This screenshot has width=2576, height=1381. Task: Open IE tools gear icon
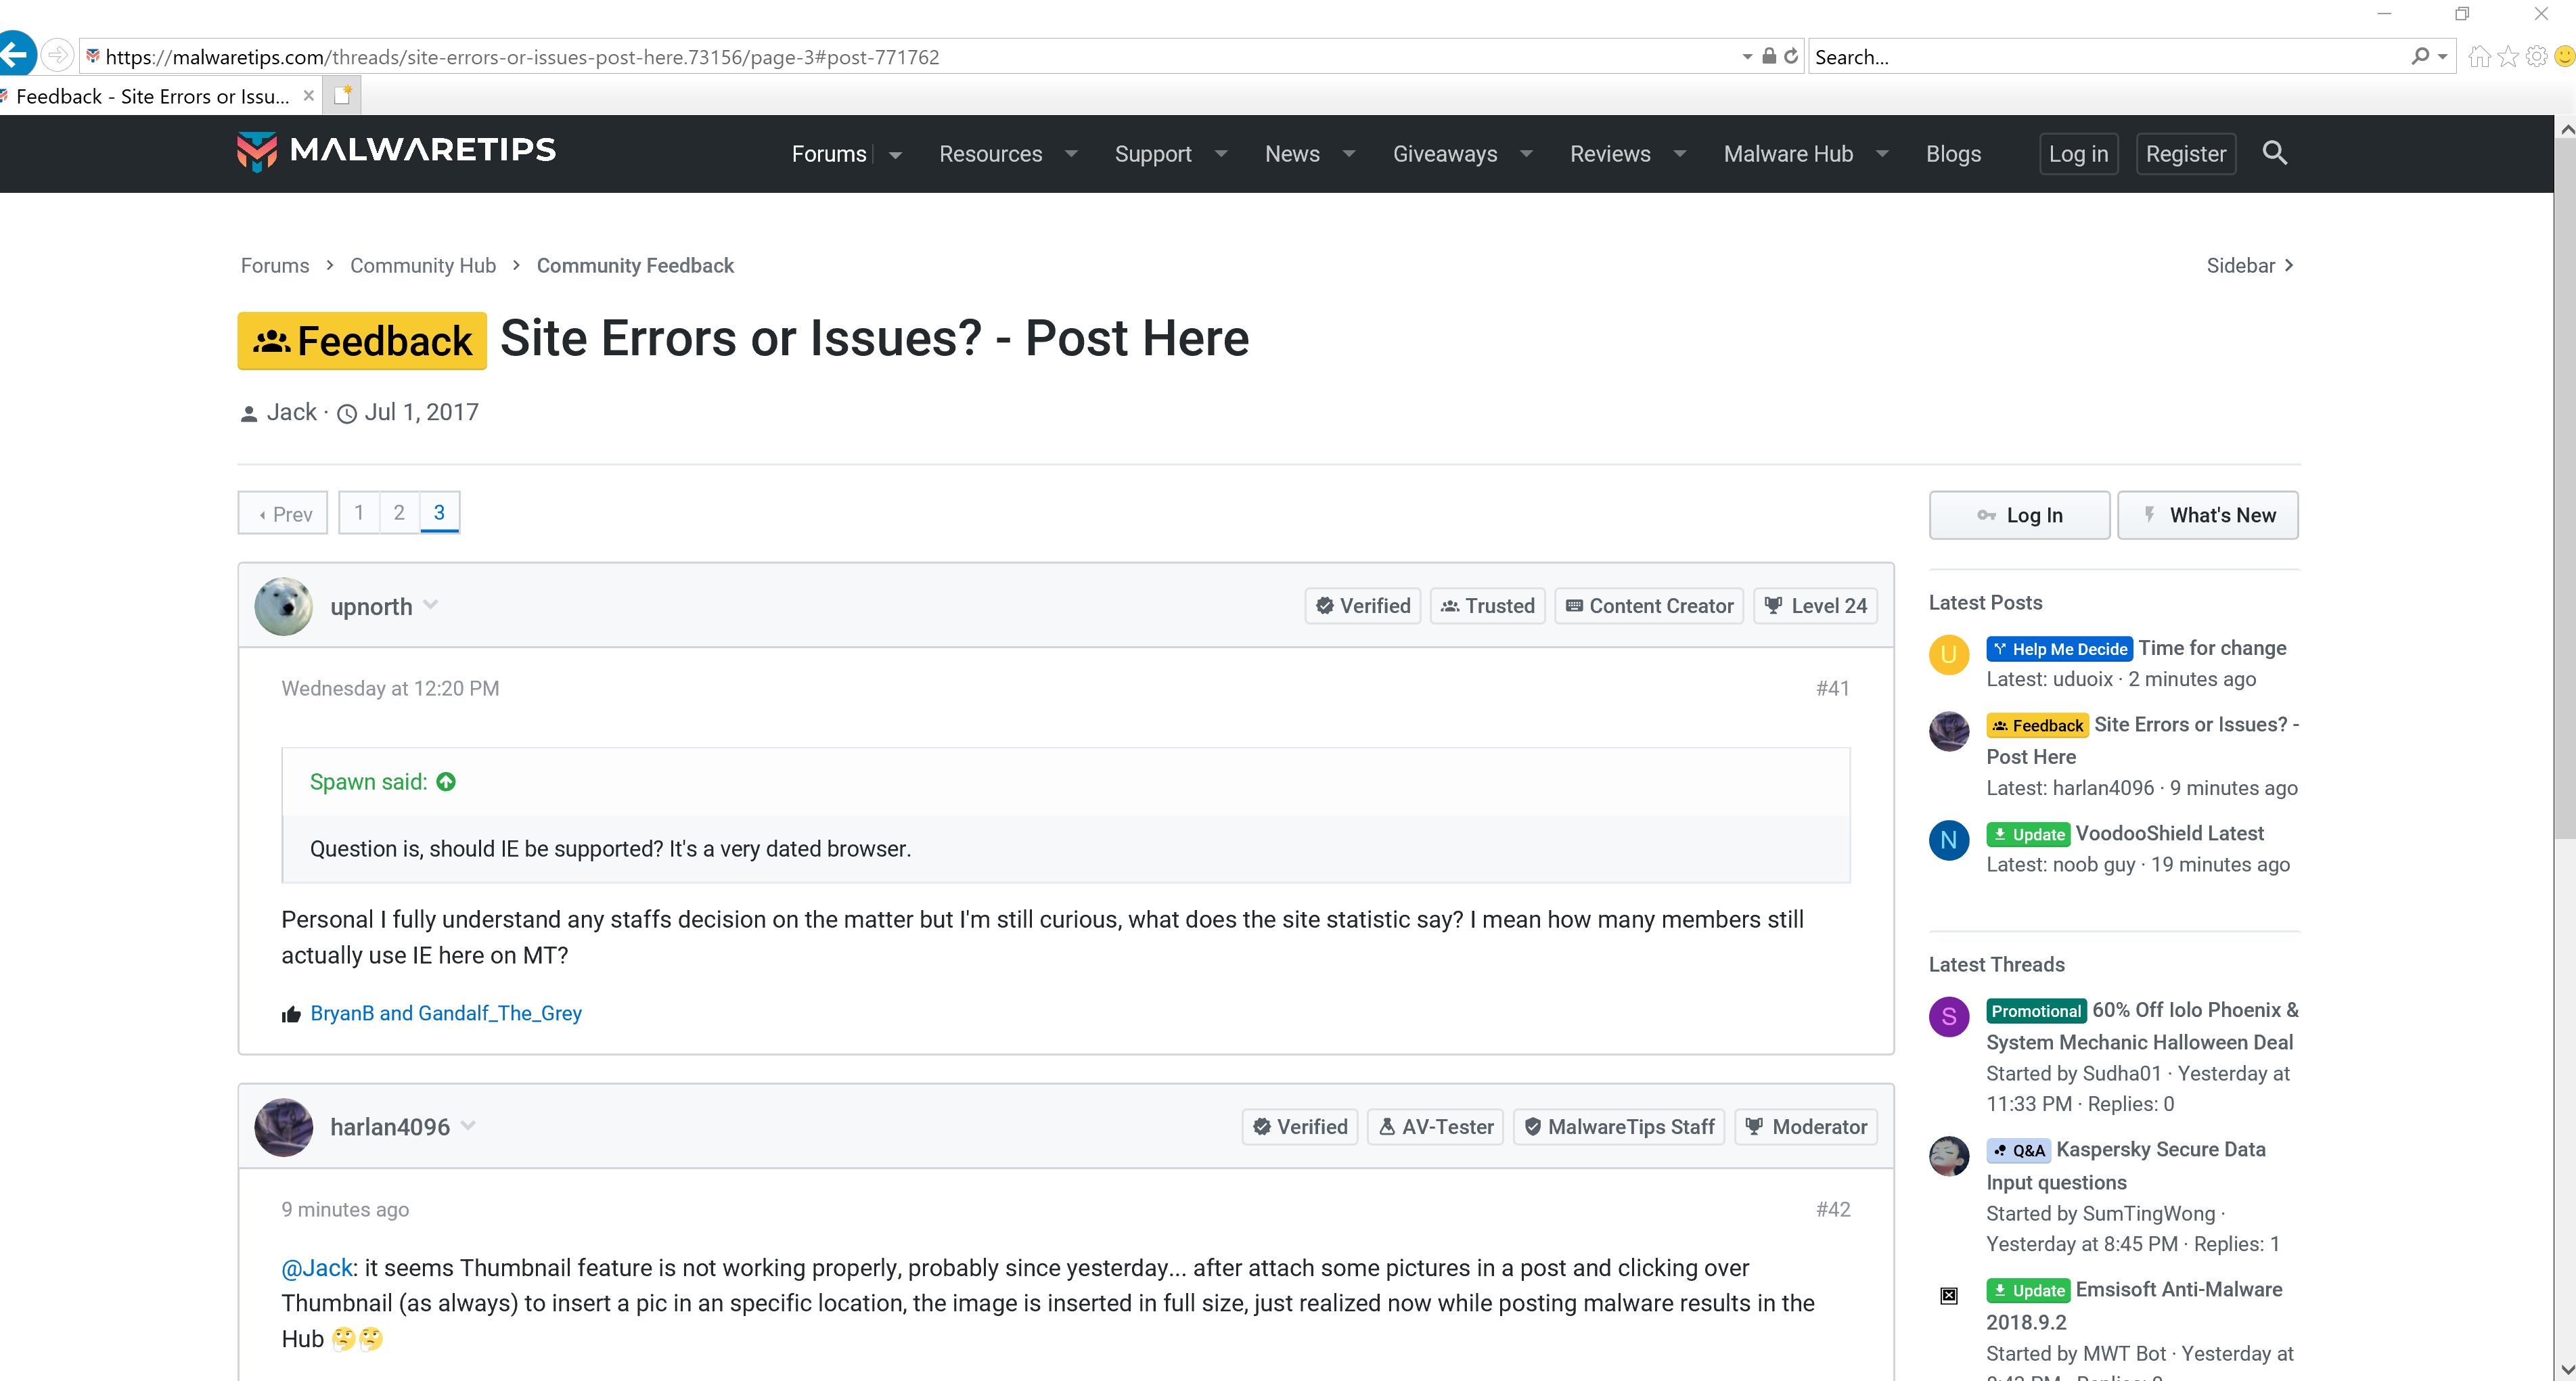click(x=2536, y=56)
